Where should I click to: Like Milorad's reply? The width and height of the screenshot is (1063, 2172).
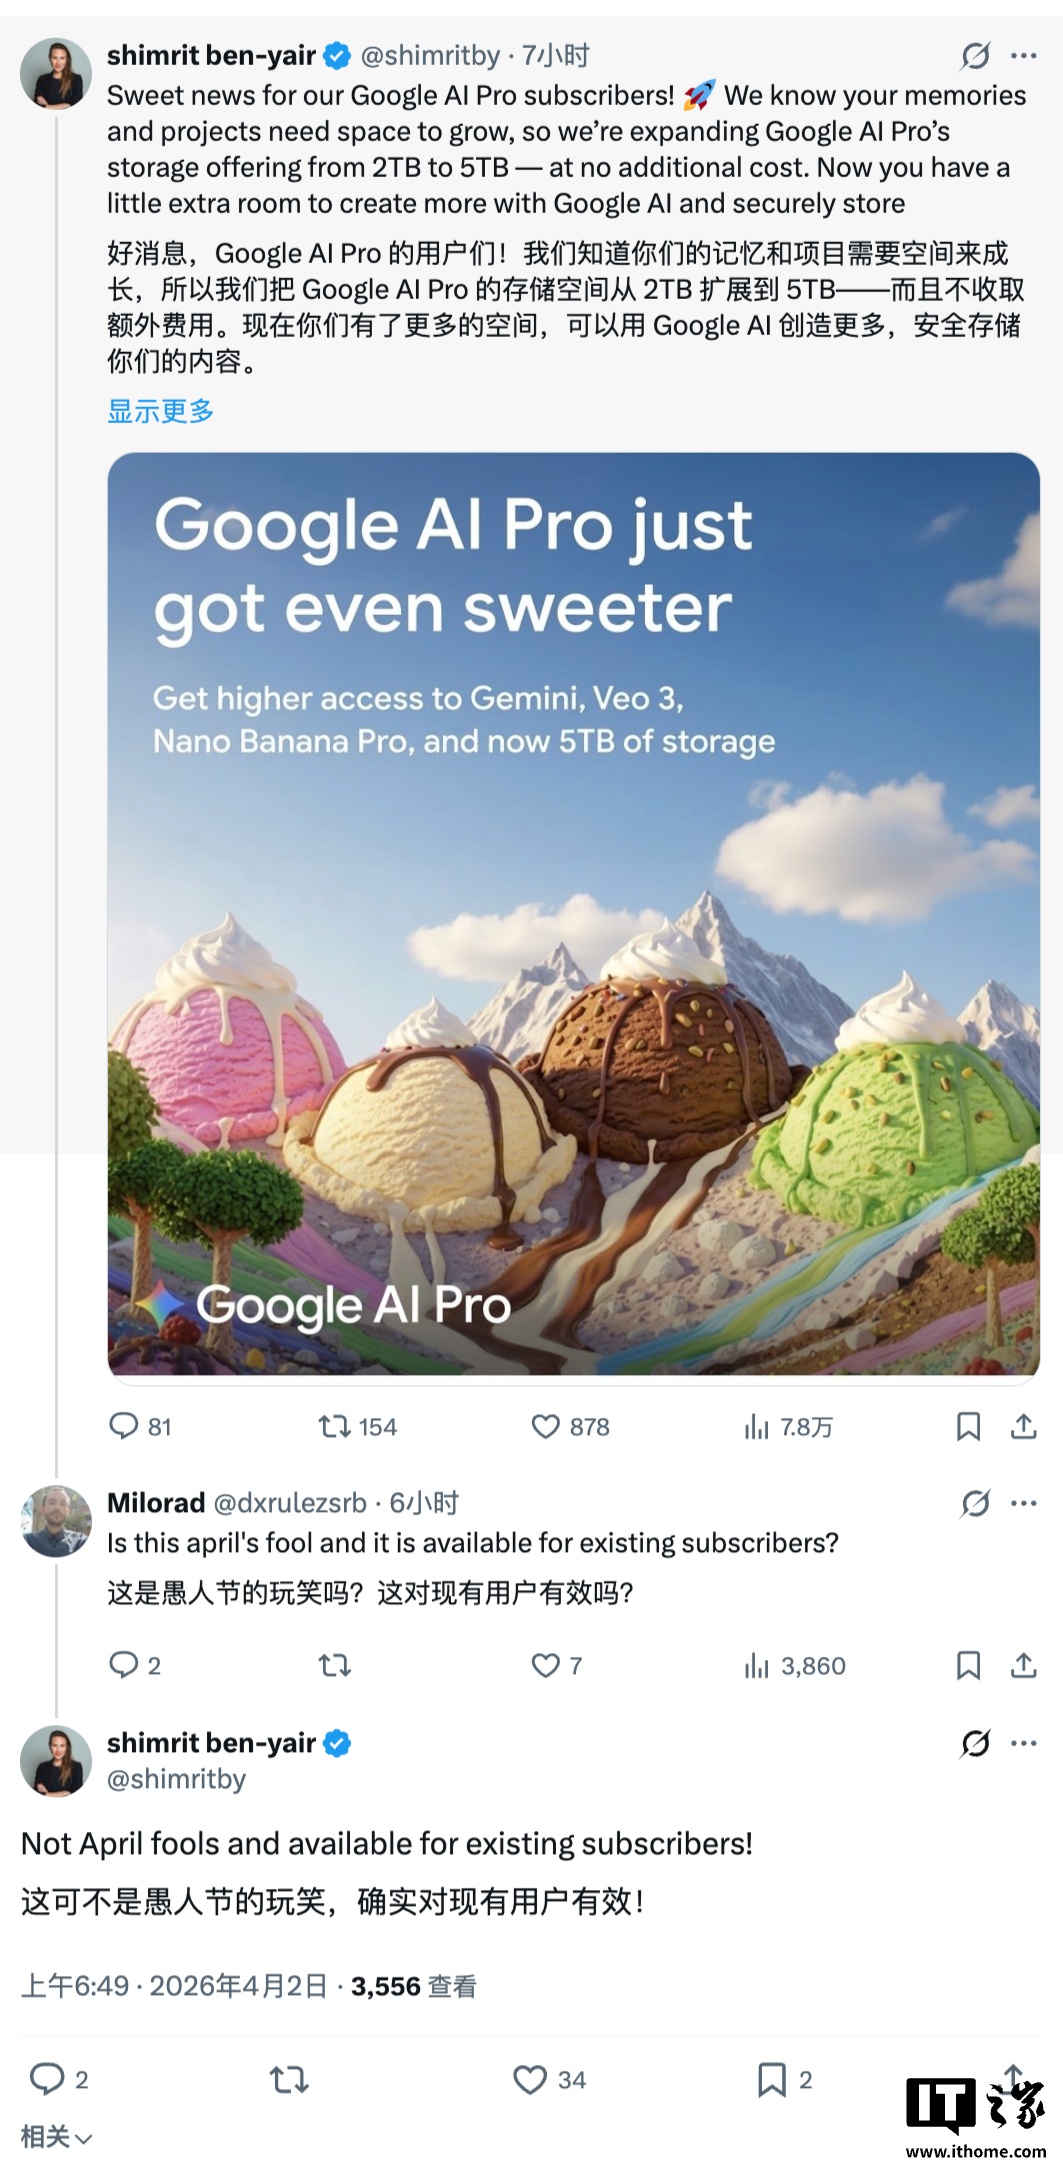[545, 1665]
